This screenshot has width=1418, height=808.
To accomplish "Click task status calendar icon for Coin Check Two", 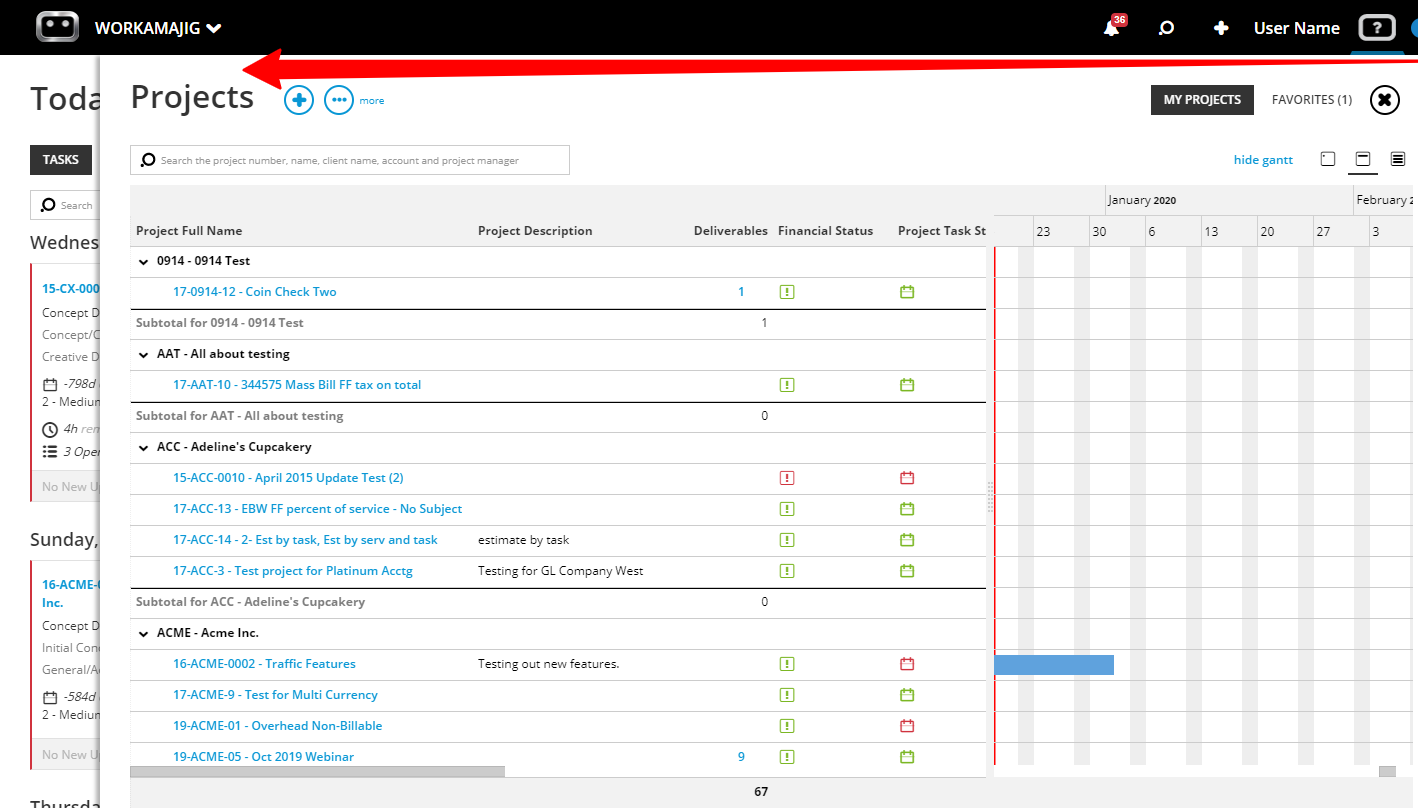I will [907, 292].
